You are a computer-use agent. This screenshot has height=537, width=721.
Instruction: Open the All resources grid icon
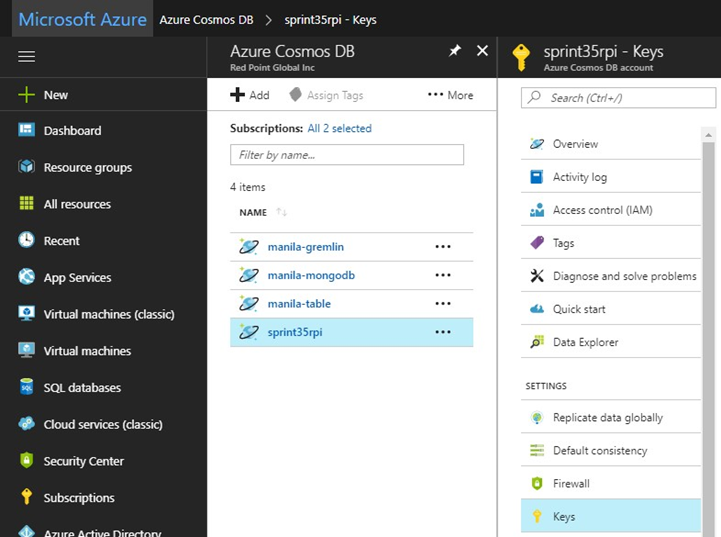(27, 204)
